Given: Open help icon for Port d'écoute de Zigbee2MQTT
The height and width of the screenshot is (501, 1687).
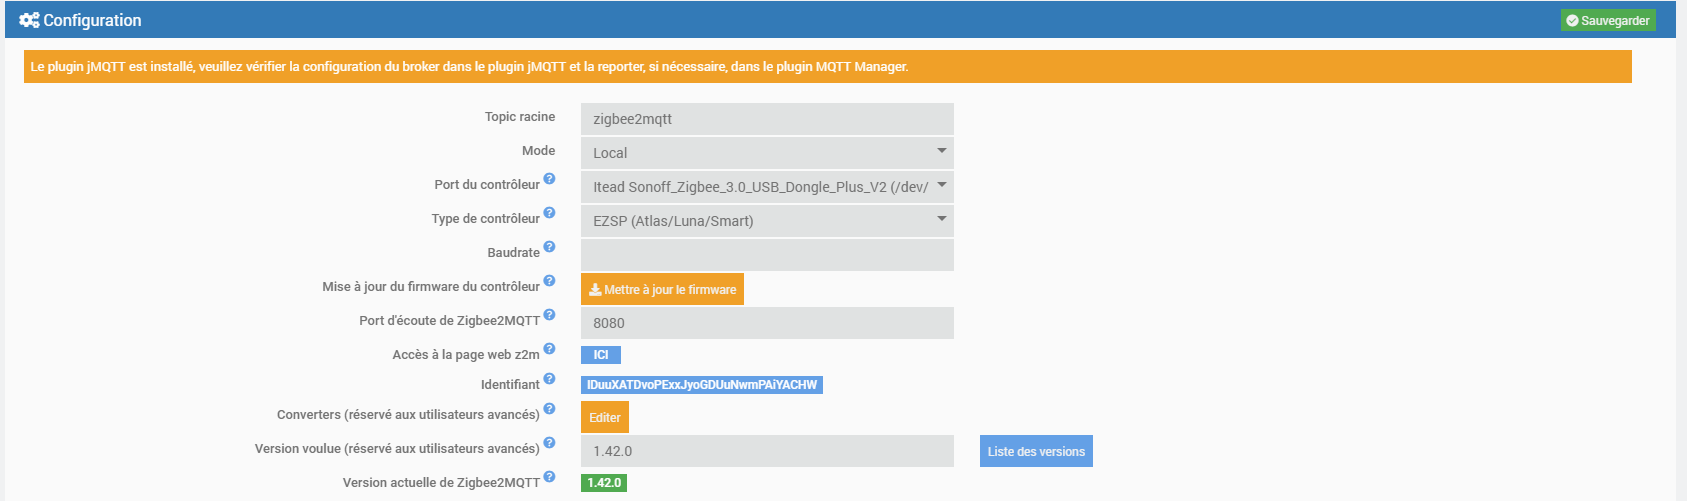Looking at the screenshot, I should [549, 315].
